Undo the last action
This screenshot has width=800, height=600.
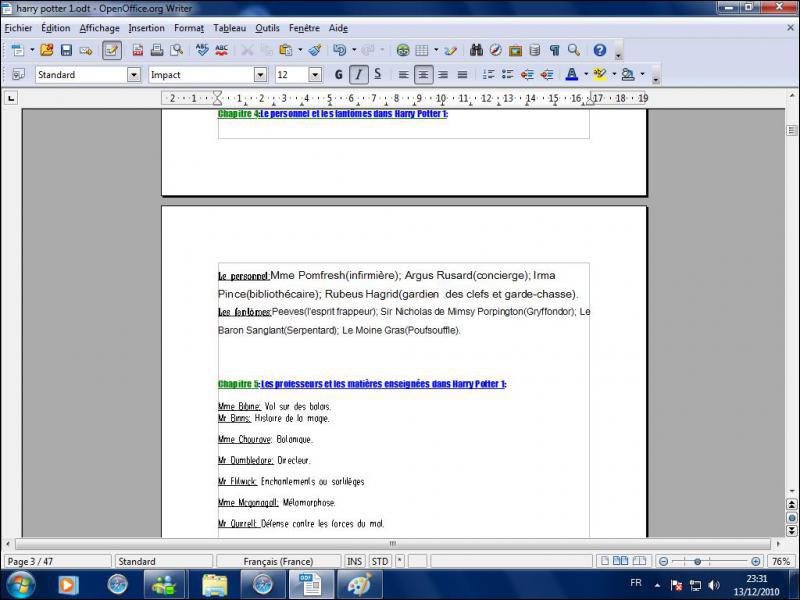pyautogui.click(x=339, y=50)
